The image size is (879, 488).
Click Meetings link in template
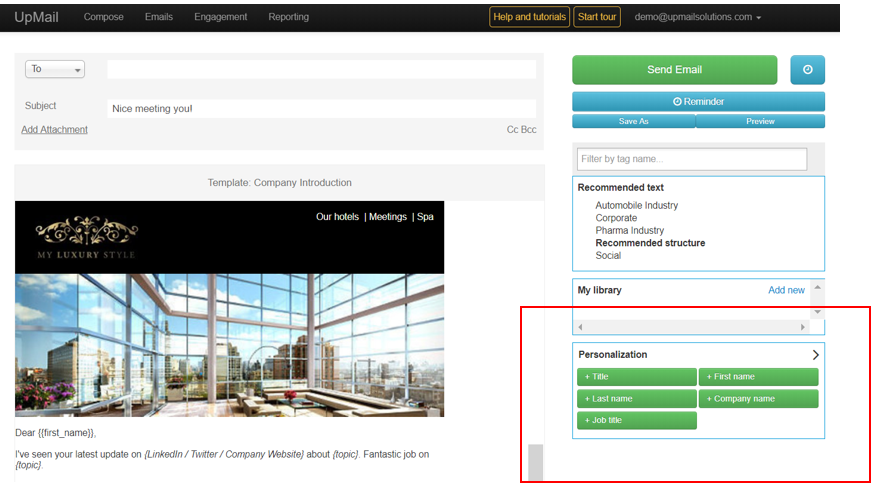coord(387,217)
